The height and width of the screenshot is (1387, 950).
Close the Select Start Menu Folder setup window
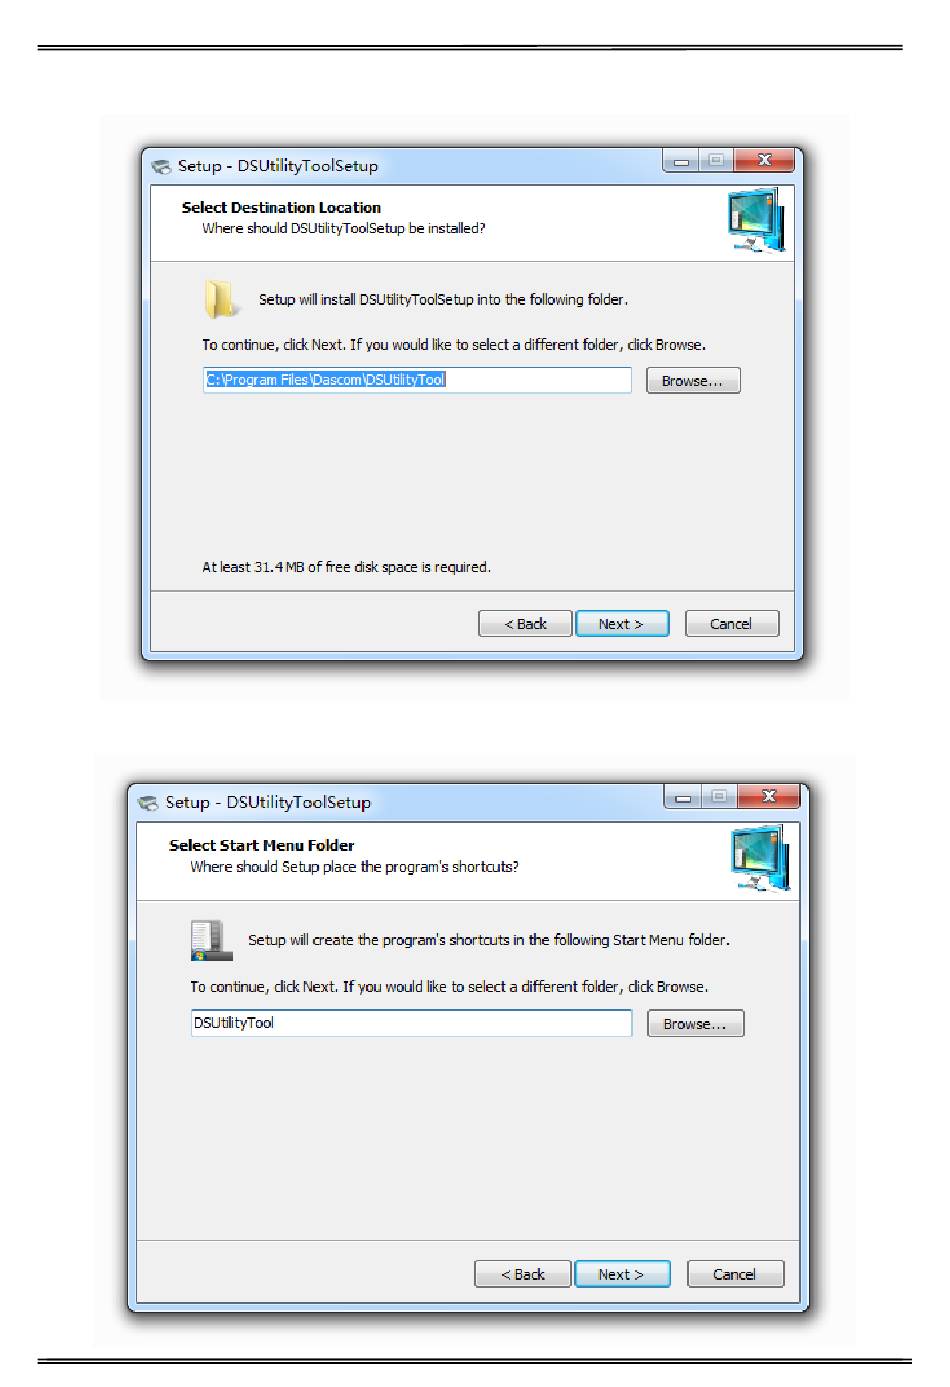click(768, 797)
